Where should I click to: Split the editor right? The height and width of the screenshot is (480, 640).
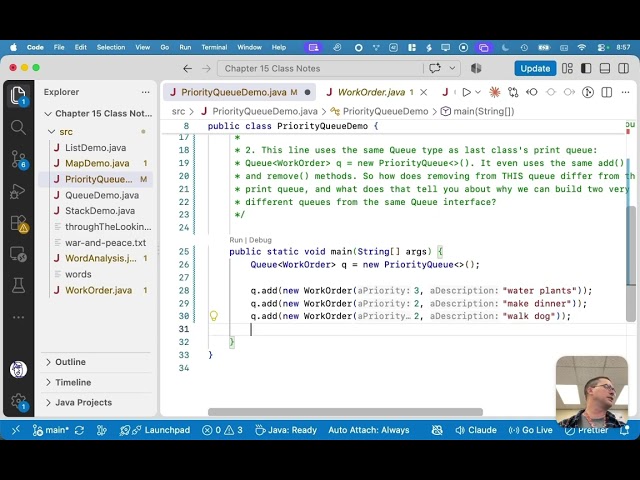click(x=607, y=92)
